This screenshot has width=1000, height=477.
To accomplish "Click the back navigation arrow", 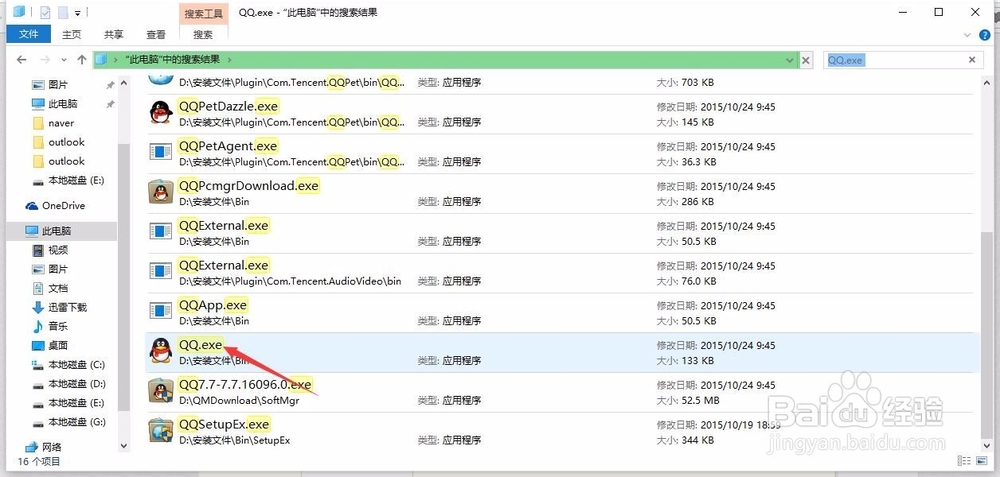I will 22,60.
